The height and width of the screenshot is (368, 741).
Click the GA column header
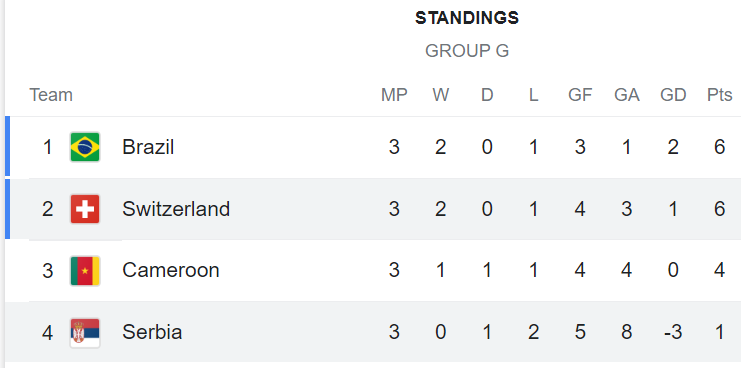tap(627, 95)
